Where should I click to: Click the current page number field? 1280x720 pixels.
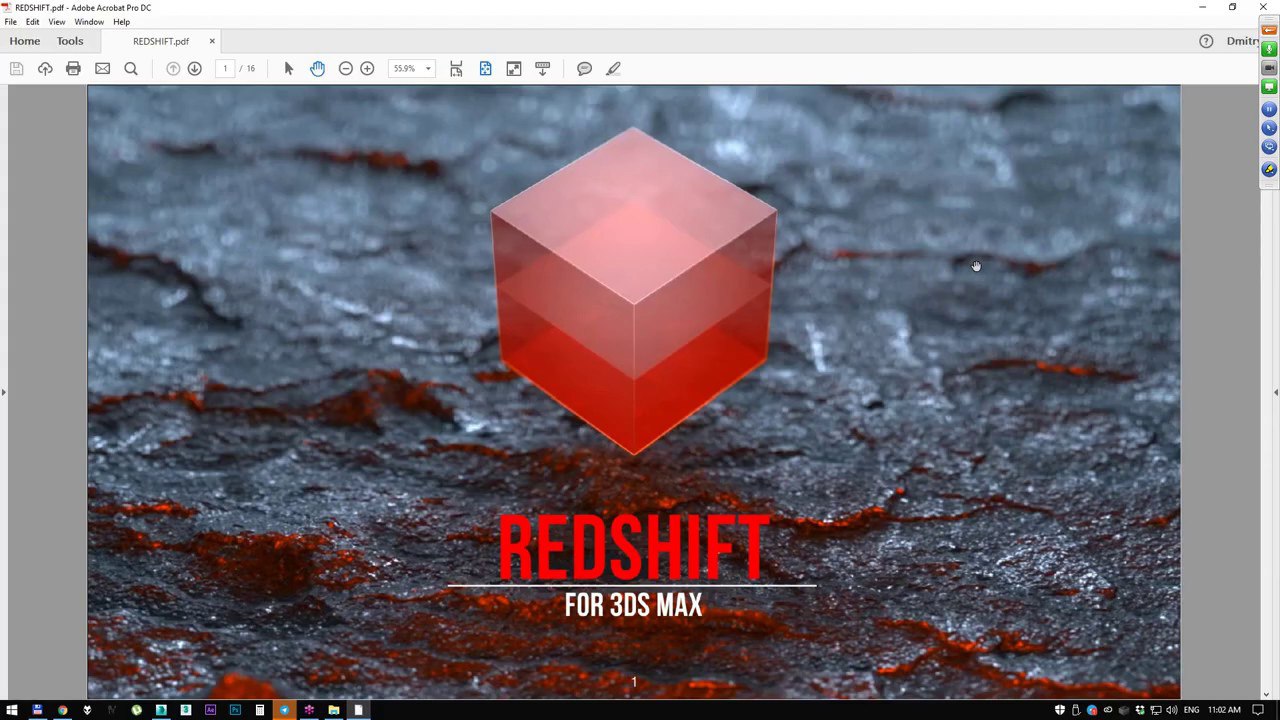[x=225, y=68]
